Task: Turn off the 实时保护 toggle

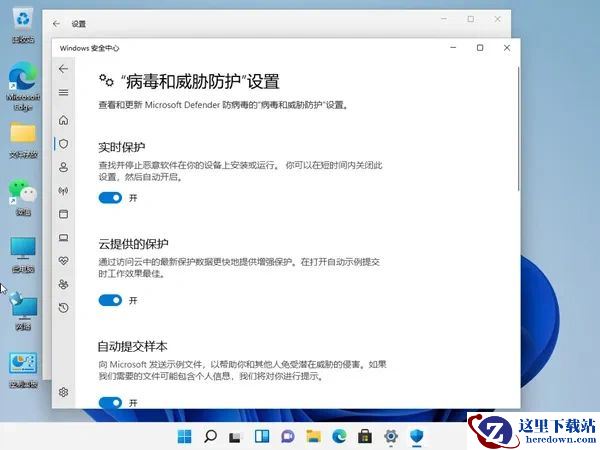Action: pos(110,198)
